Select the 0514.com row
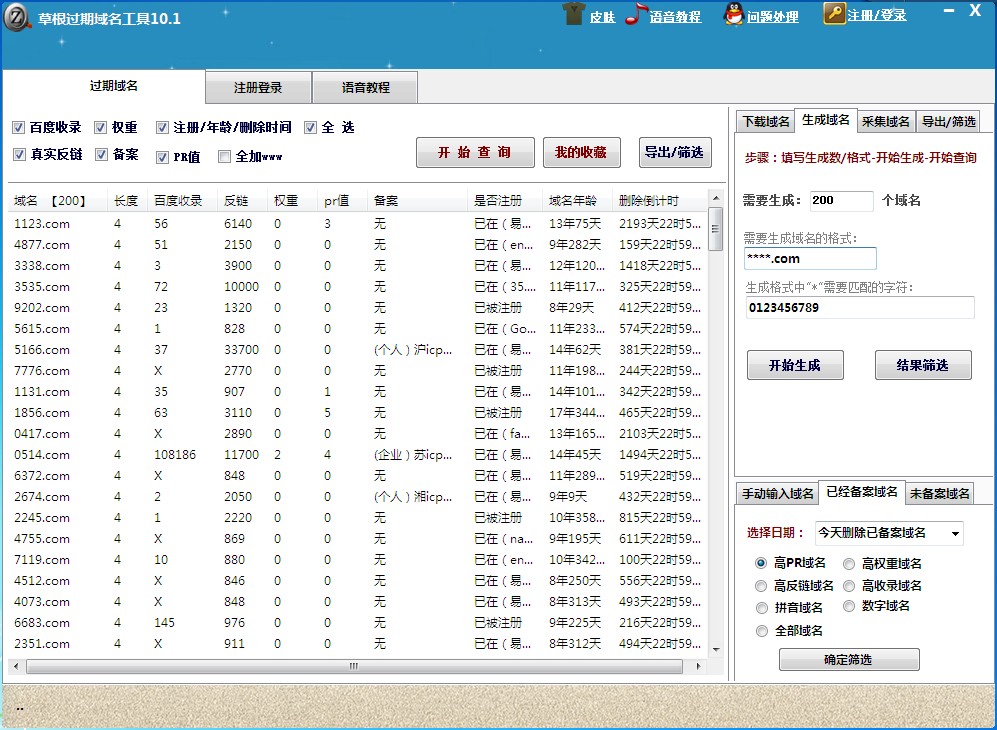The height and width of the screenshot is (730, 997). (x=357, y=455)
